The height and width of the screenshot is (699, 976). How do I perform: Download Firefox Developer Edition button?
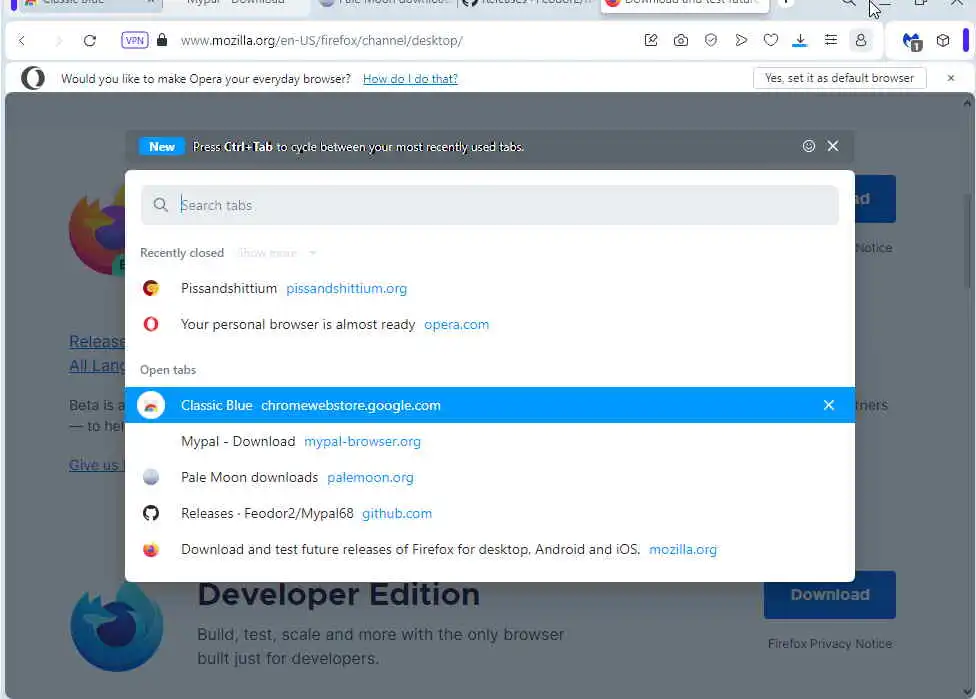point(829,594)
